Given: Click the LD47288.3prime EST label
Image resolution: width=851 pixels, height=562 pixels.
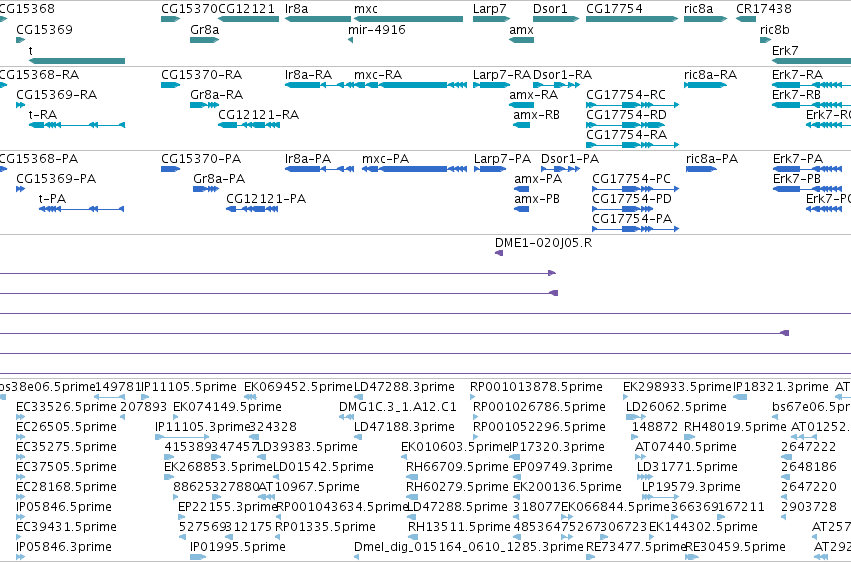Looking at the screenshot, I should pyautogui.click(x=404, y=387).
